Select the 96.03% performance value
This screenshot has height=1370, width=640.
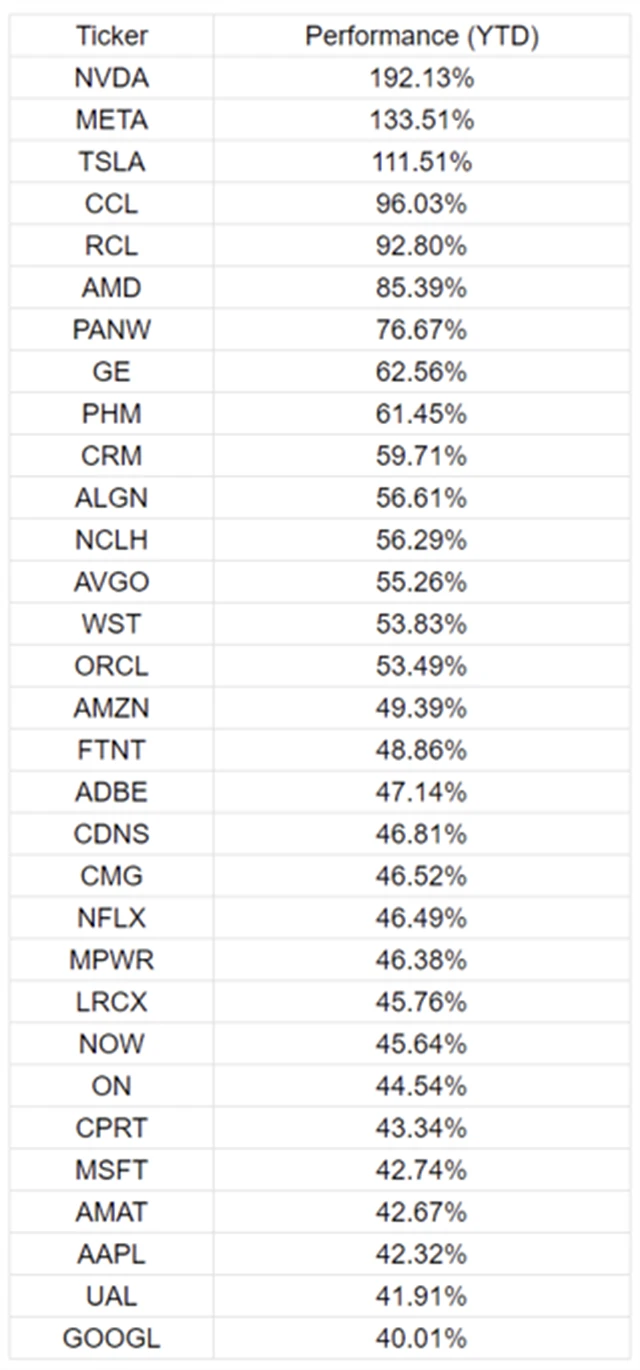[422, 204]
